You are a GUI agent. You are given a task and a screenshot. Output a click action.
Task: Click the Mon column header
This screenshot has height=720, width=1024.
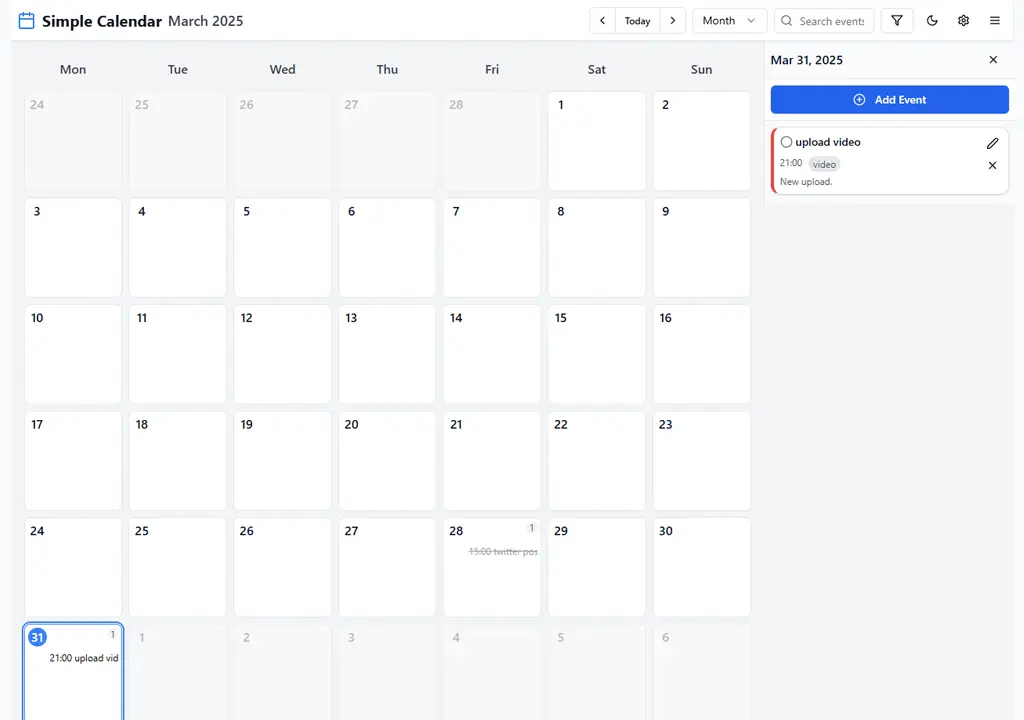[x=72, y=69]
